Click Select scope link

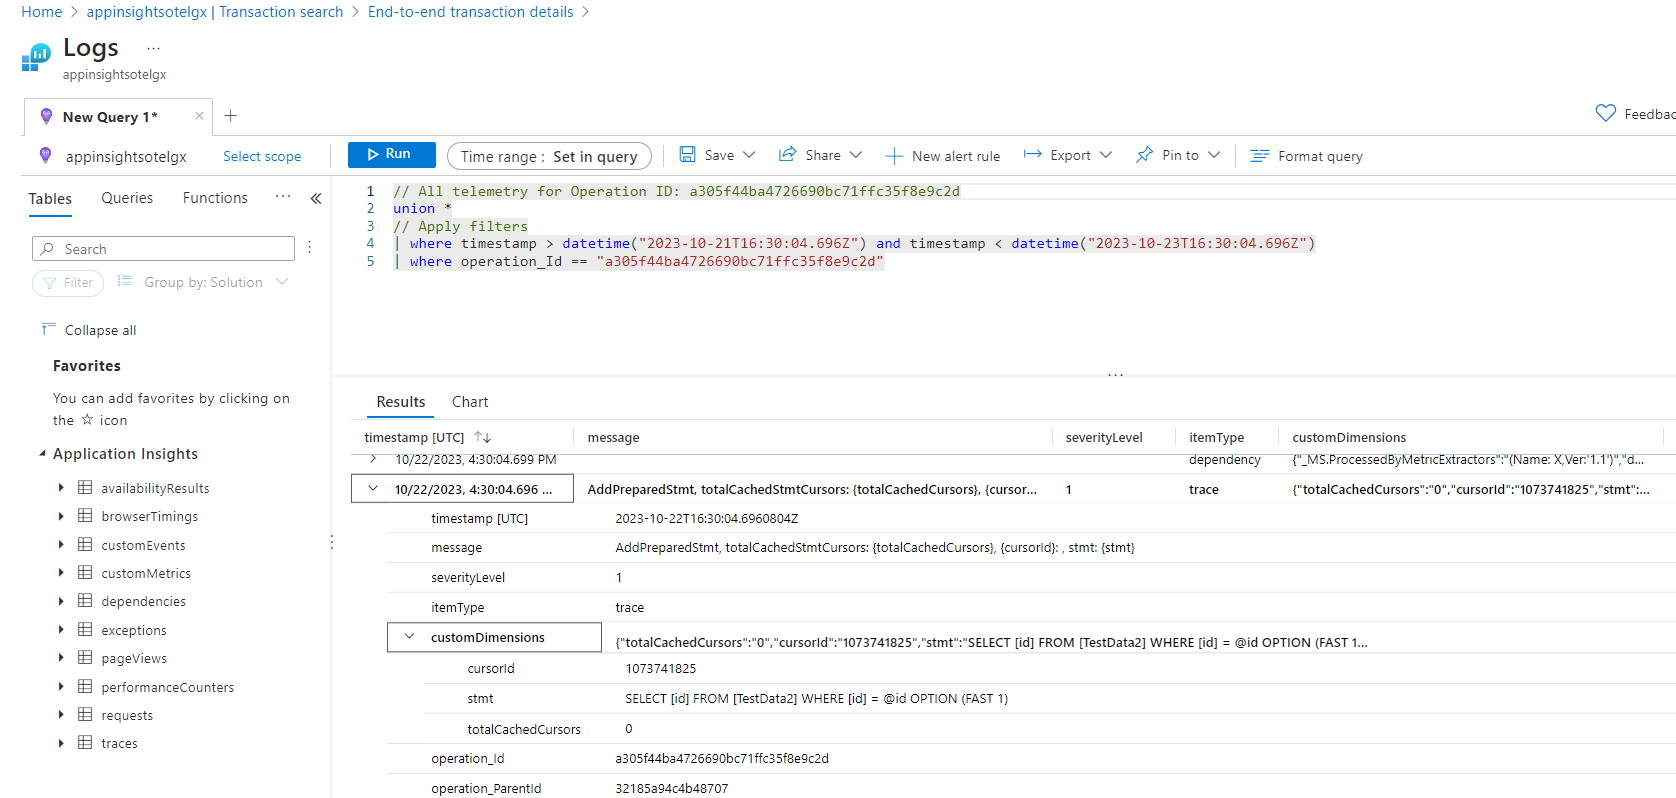[262, 156]
